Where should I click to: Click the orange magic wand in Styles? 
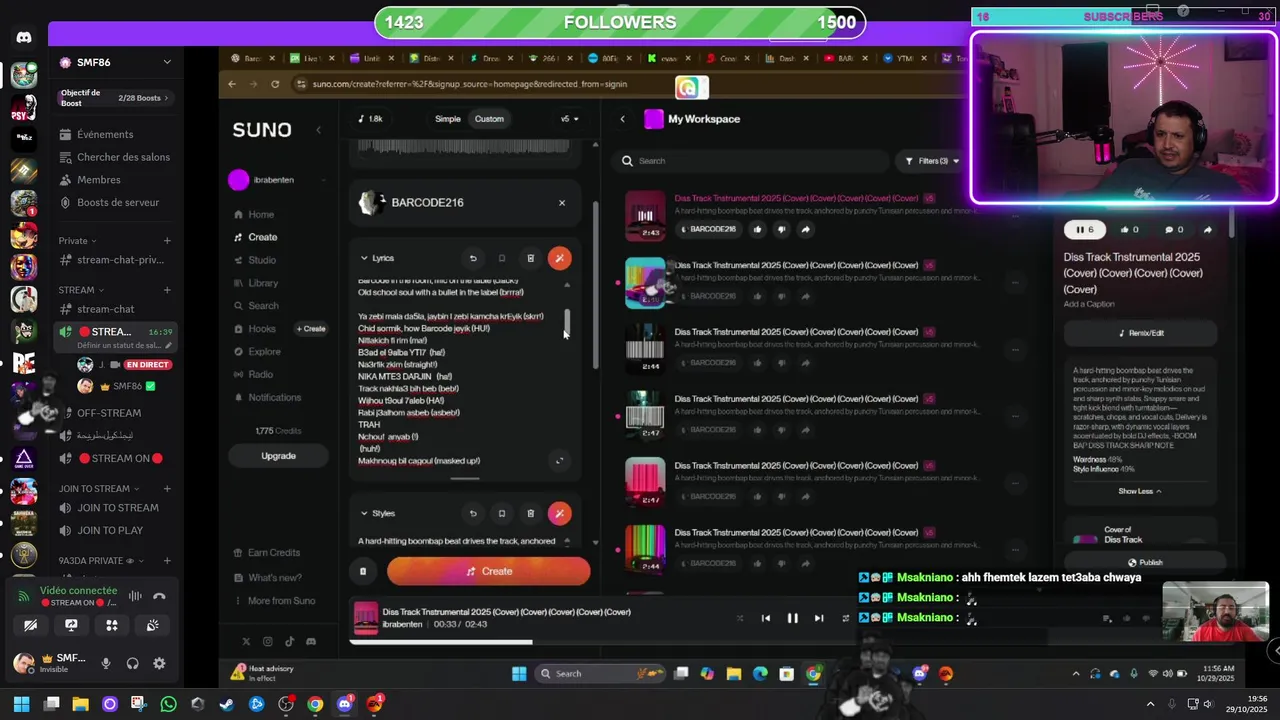[x=560, y=513]
